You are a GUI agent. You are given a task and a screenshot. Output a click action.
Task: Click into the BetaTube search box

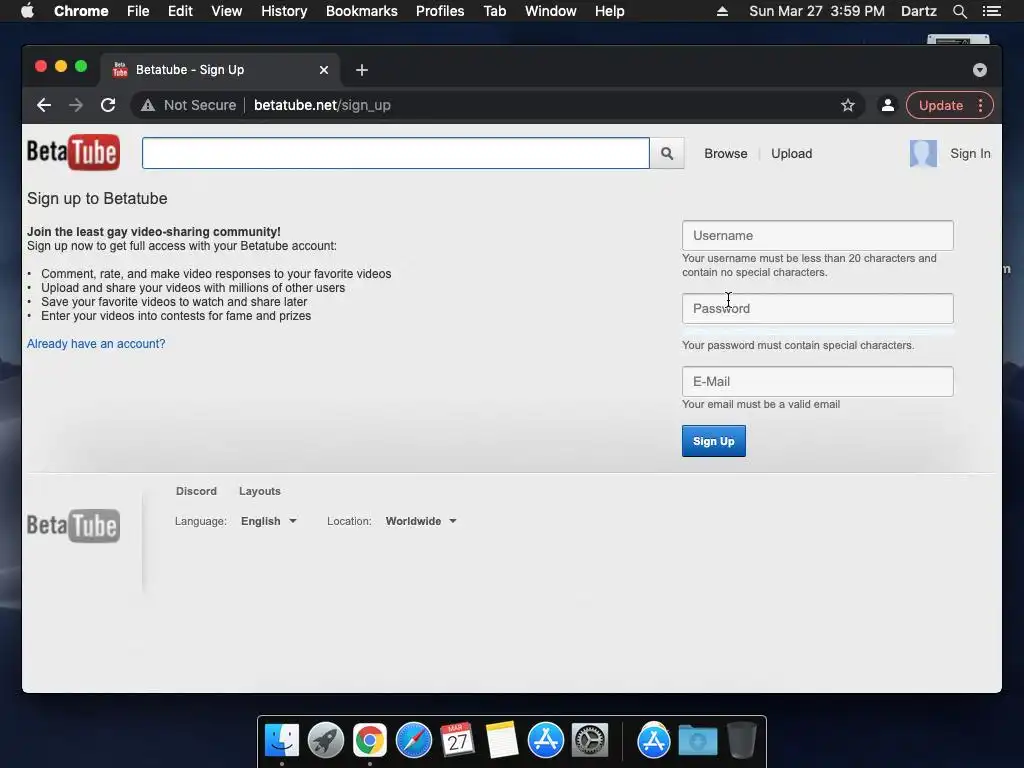coord(396,153)
